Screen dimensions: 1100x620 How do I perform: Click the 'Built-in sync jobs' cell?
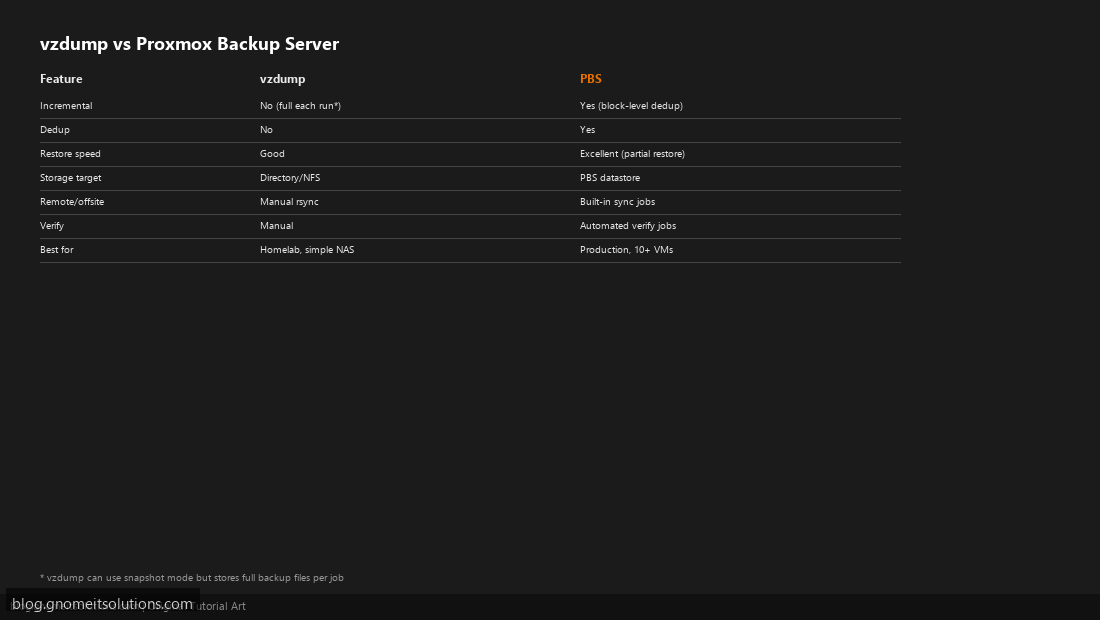pyautogui.click(x=617, y=201)
